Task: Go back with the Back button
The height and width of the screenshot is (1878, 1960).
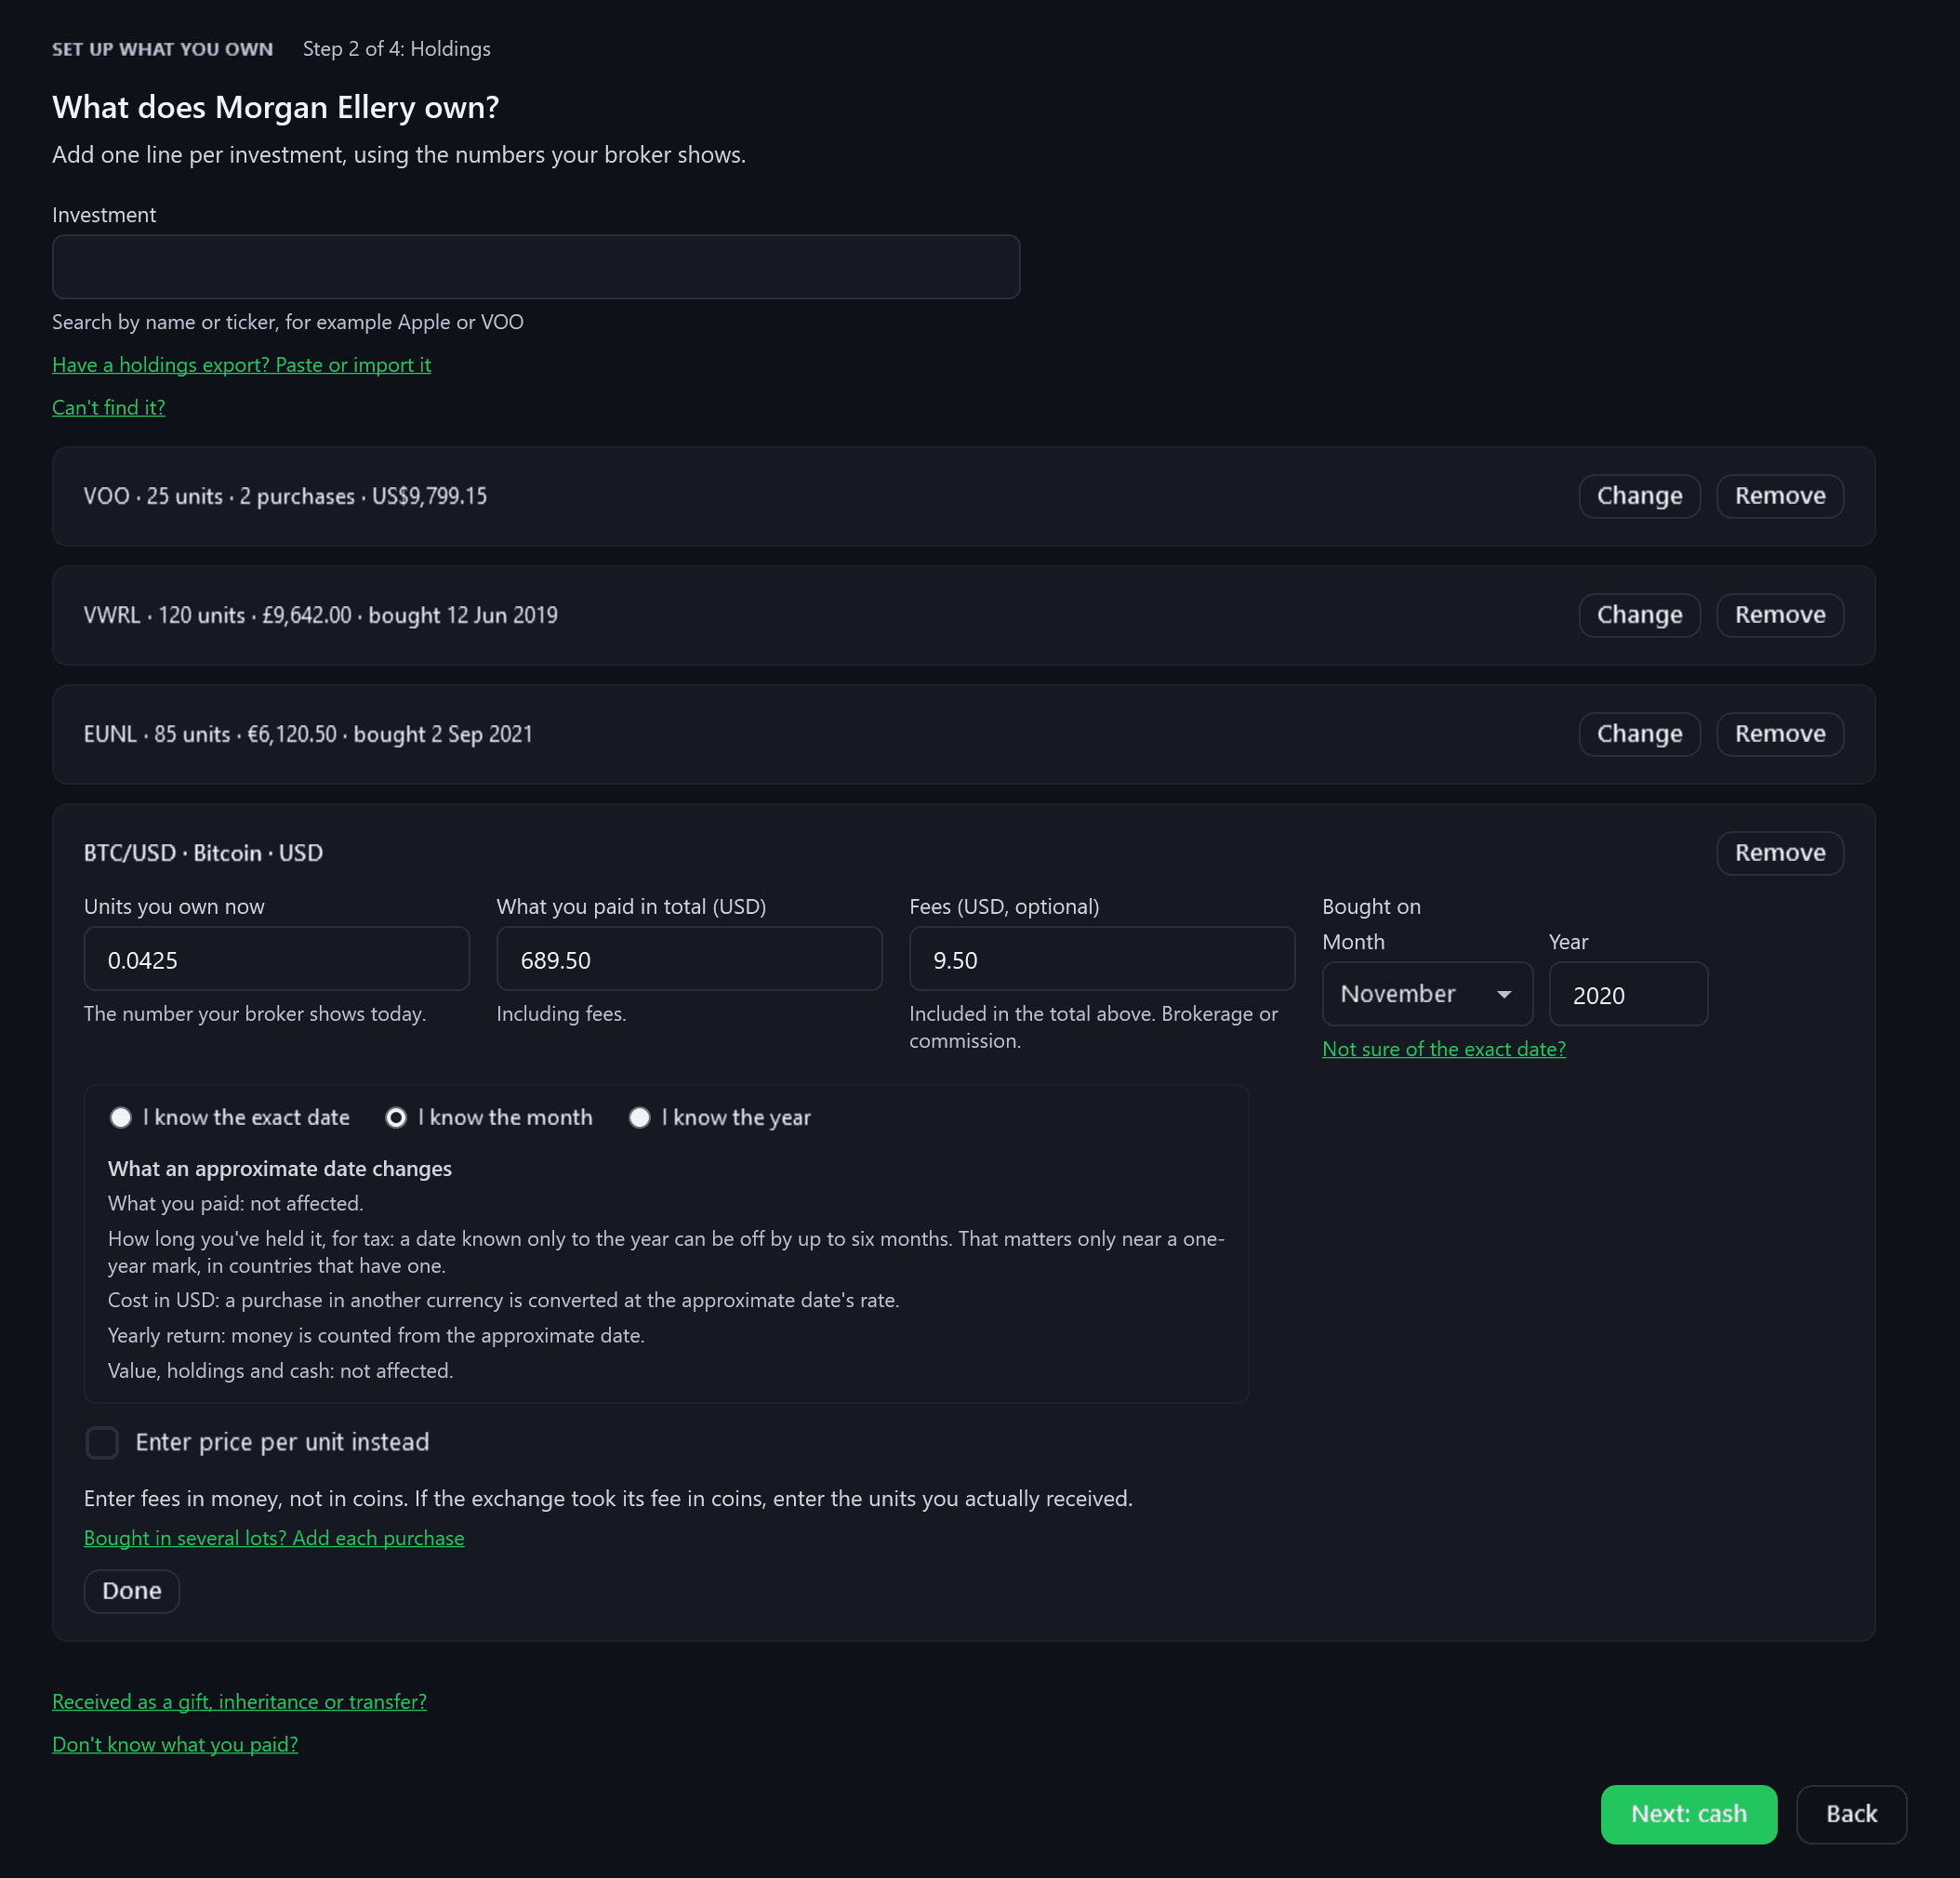Action: 1851,1814
